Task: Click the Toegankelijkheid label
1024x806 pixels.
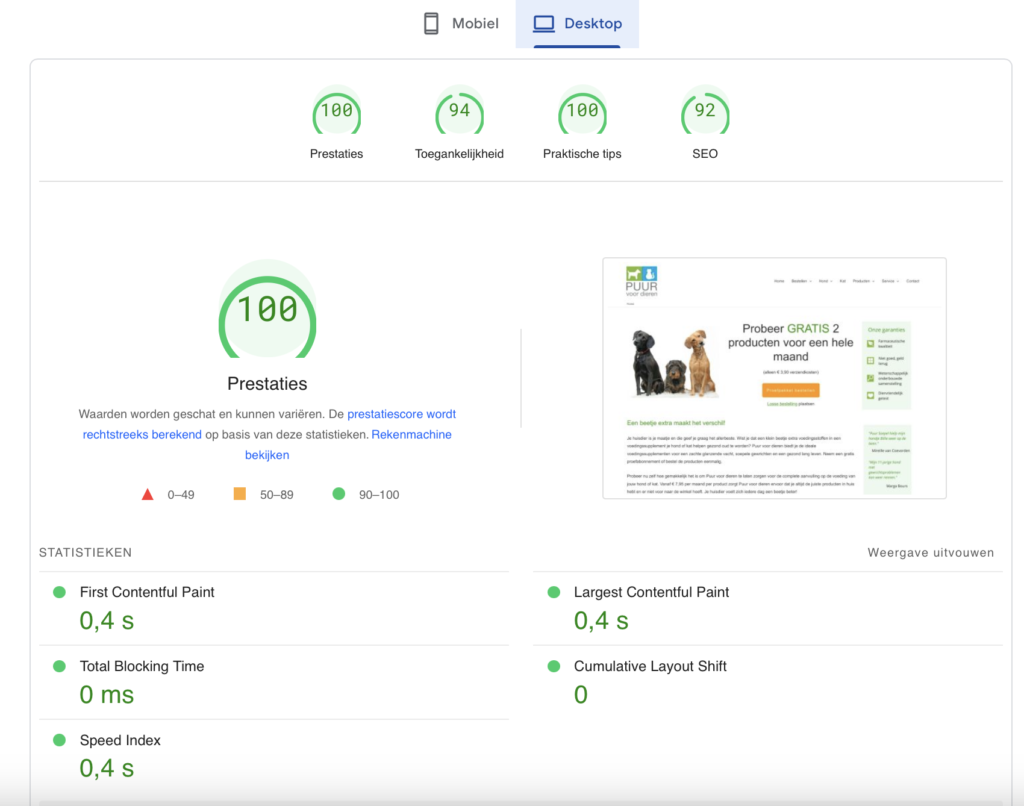Action: click(x=459, y=153)
